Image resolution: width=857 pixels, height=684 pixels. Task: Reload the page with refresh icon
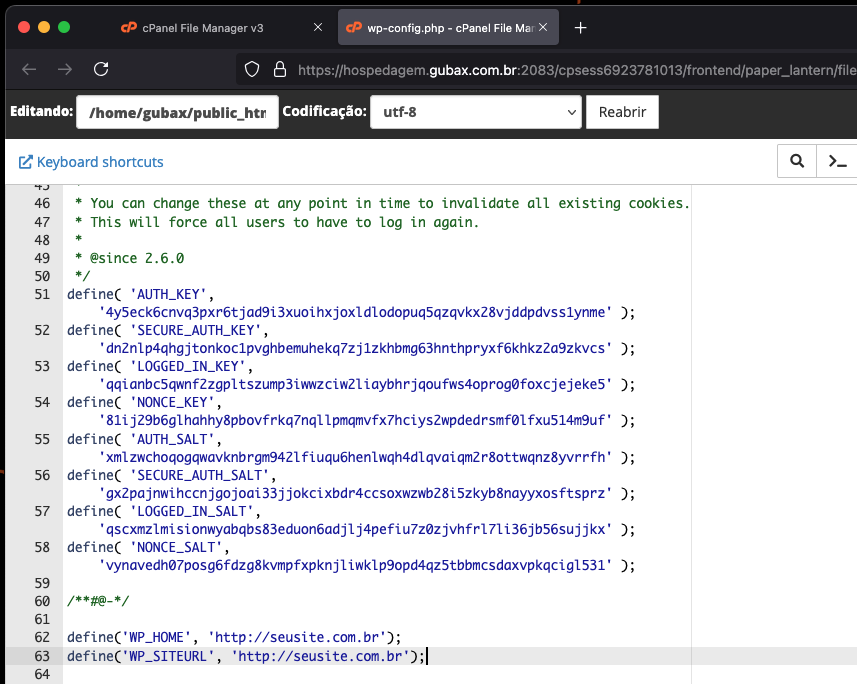click(101, 69)
